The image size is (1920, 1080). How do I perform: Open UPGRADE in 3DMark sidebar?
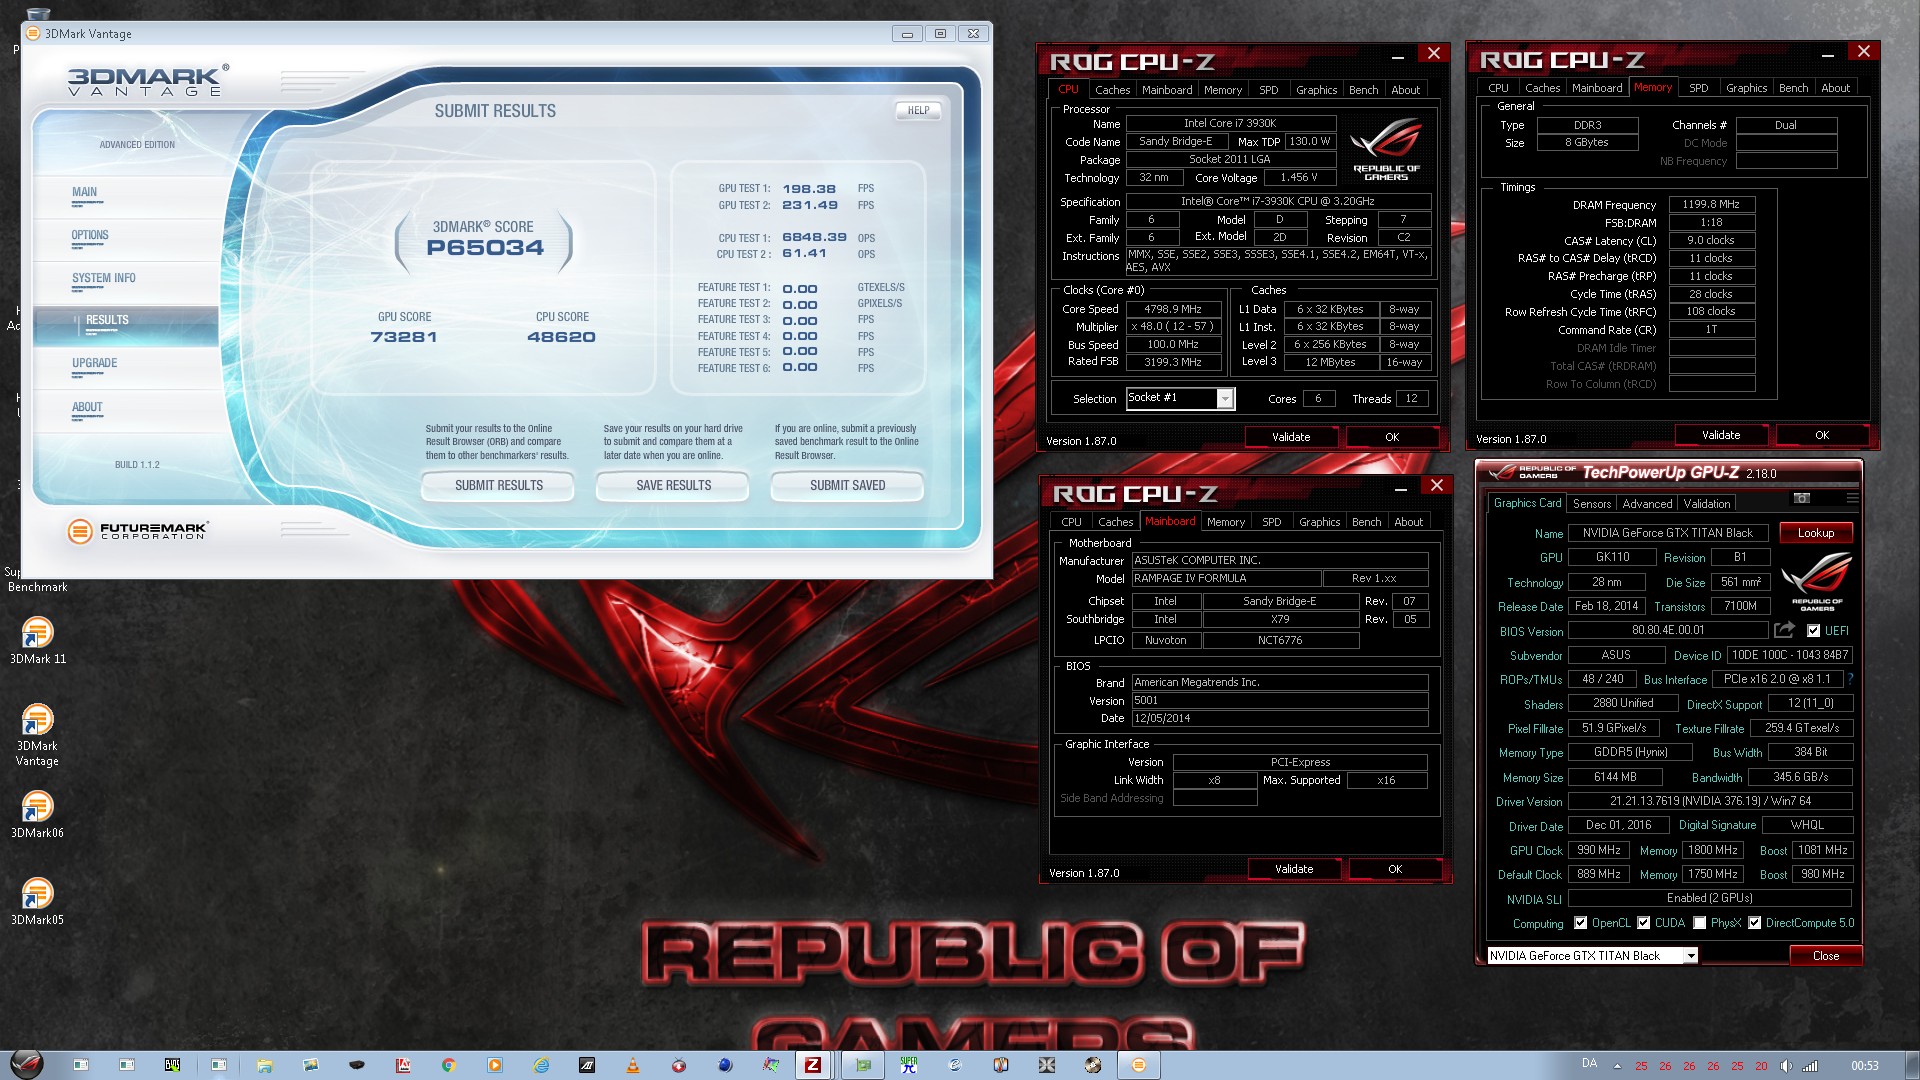(x=126, y=367)
